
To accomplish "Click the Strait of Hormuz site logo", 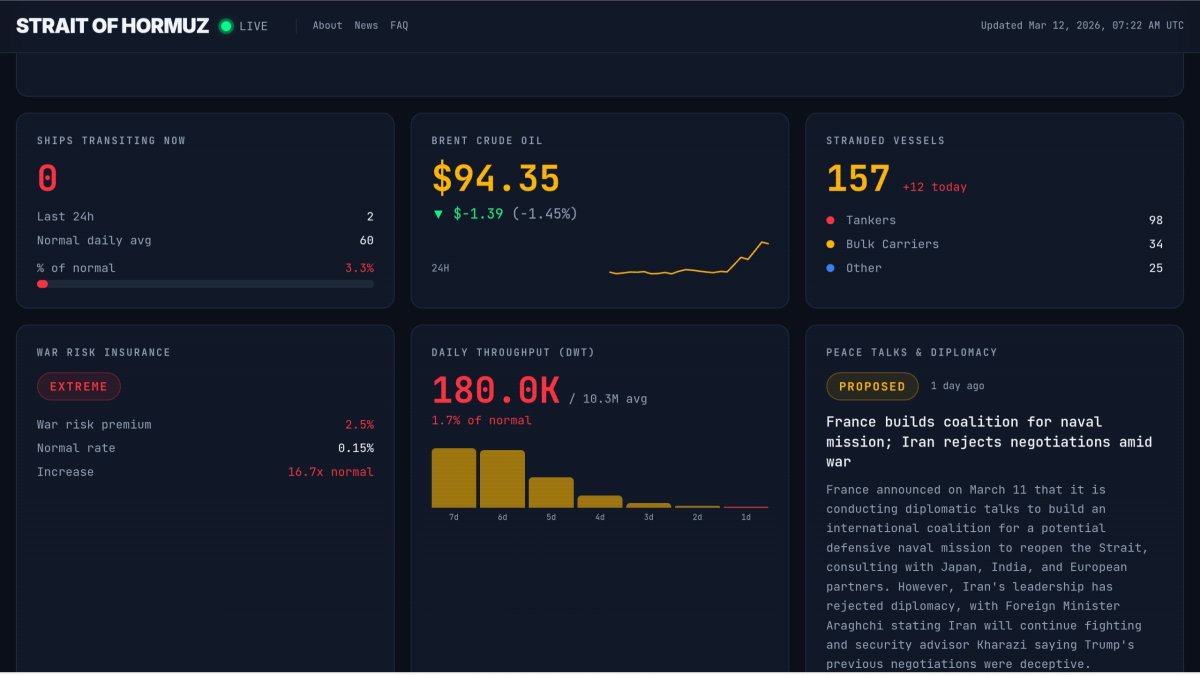I will point(112,26).
